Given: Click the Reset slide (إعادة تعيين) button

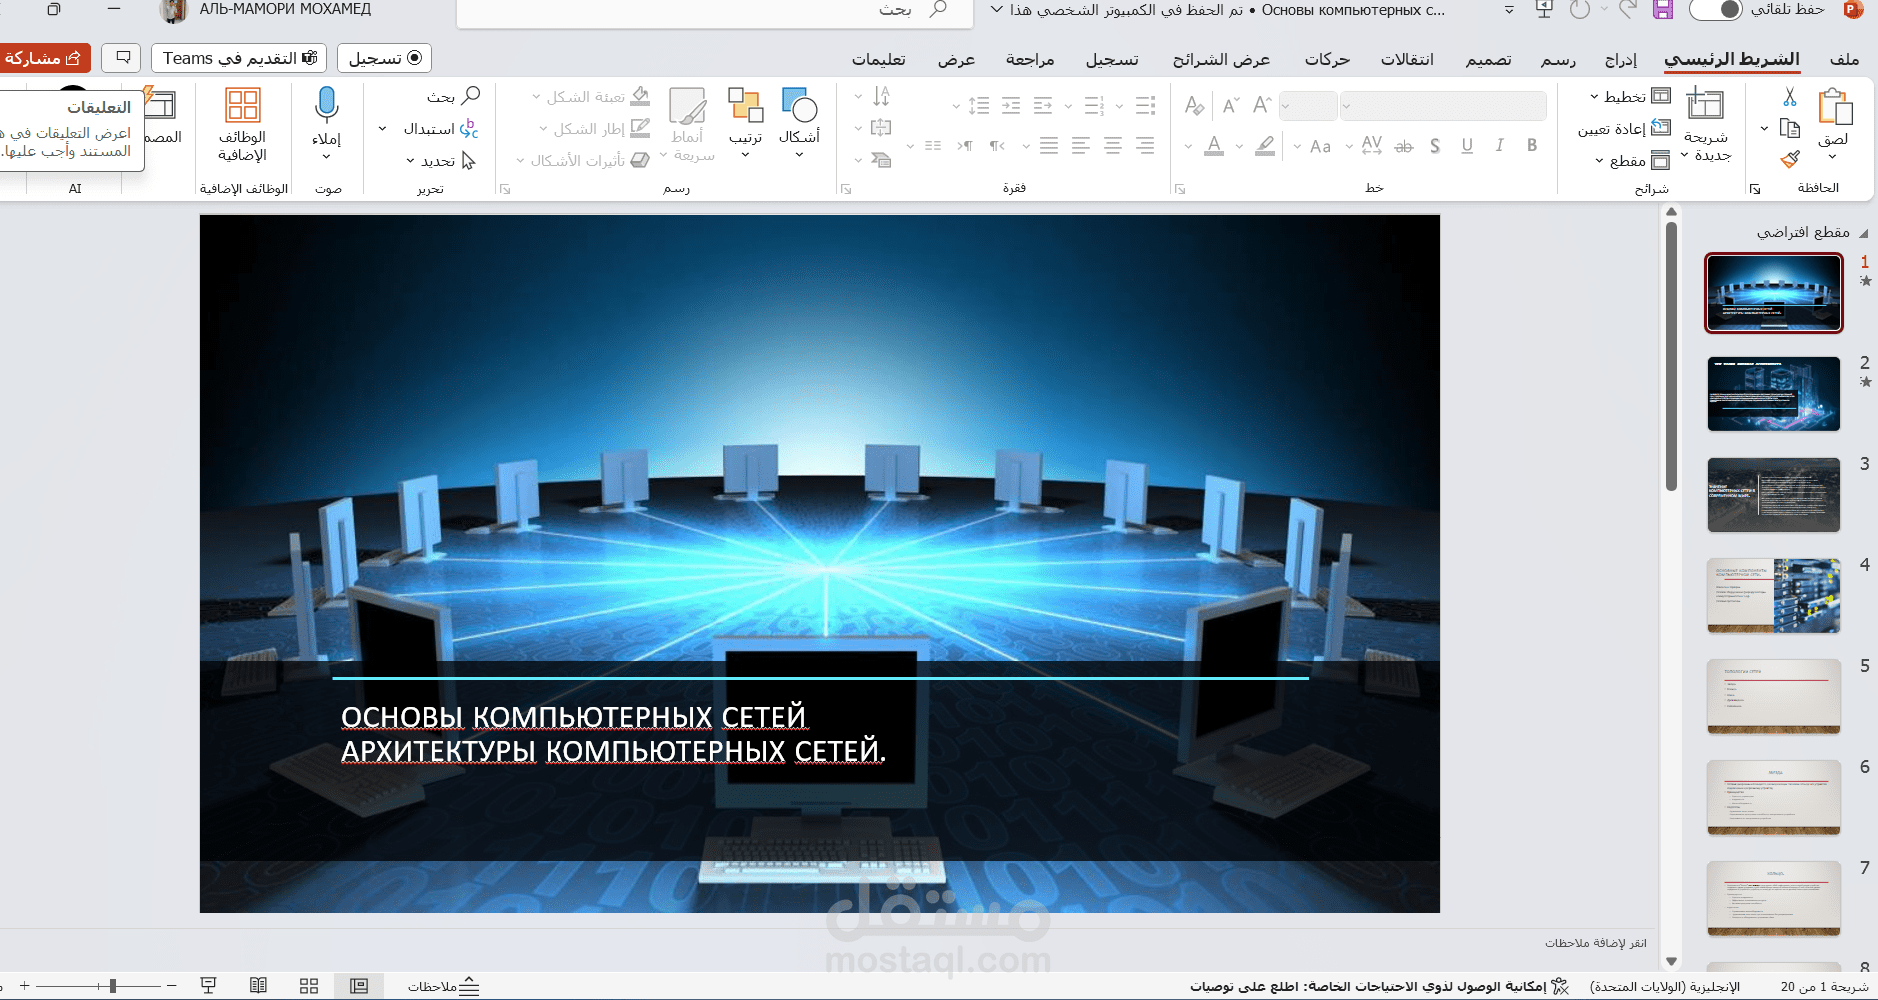Looking at the screenshot, I should pos(1624,129).
